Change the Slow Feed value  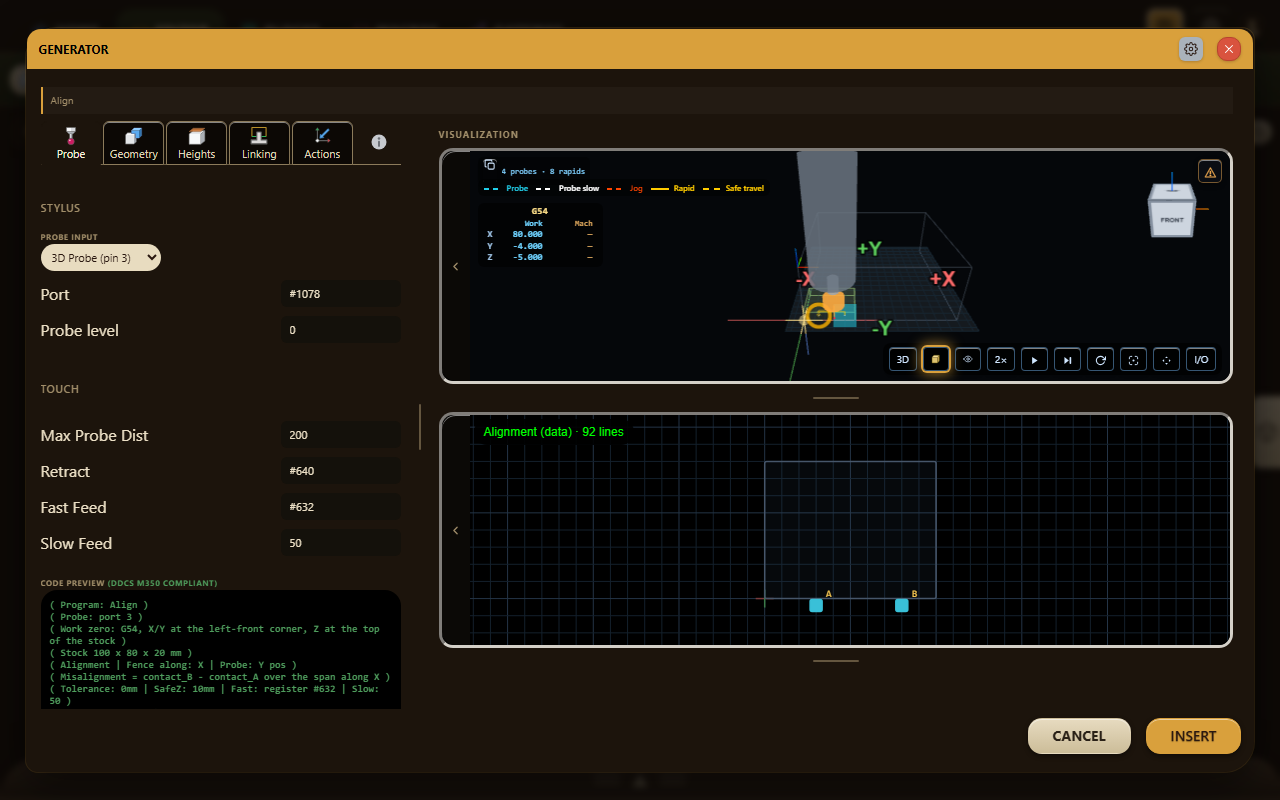click(x=341, y=543)
